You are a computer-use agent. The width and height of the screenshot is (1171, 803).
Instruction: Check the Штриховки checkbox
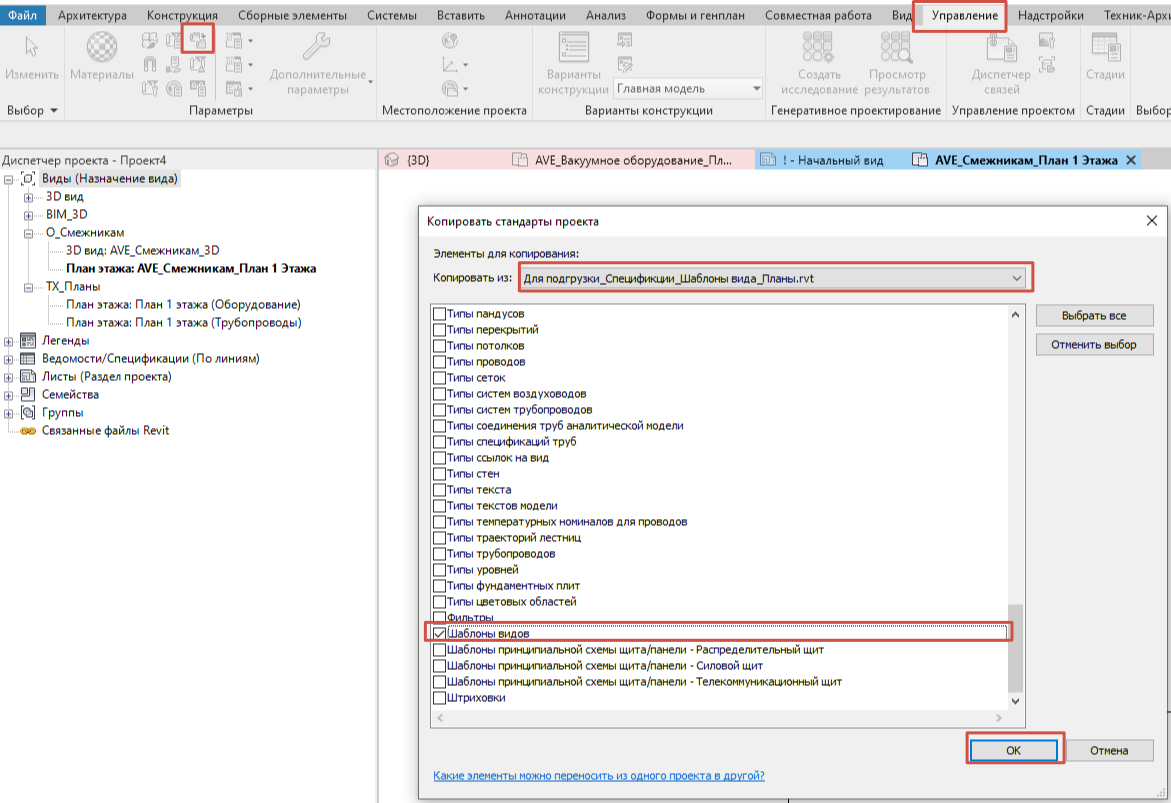click(x=439, y=698)
